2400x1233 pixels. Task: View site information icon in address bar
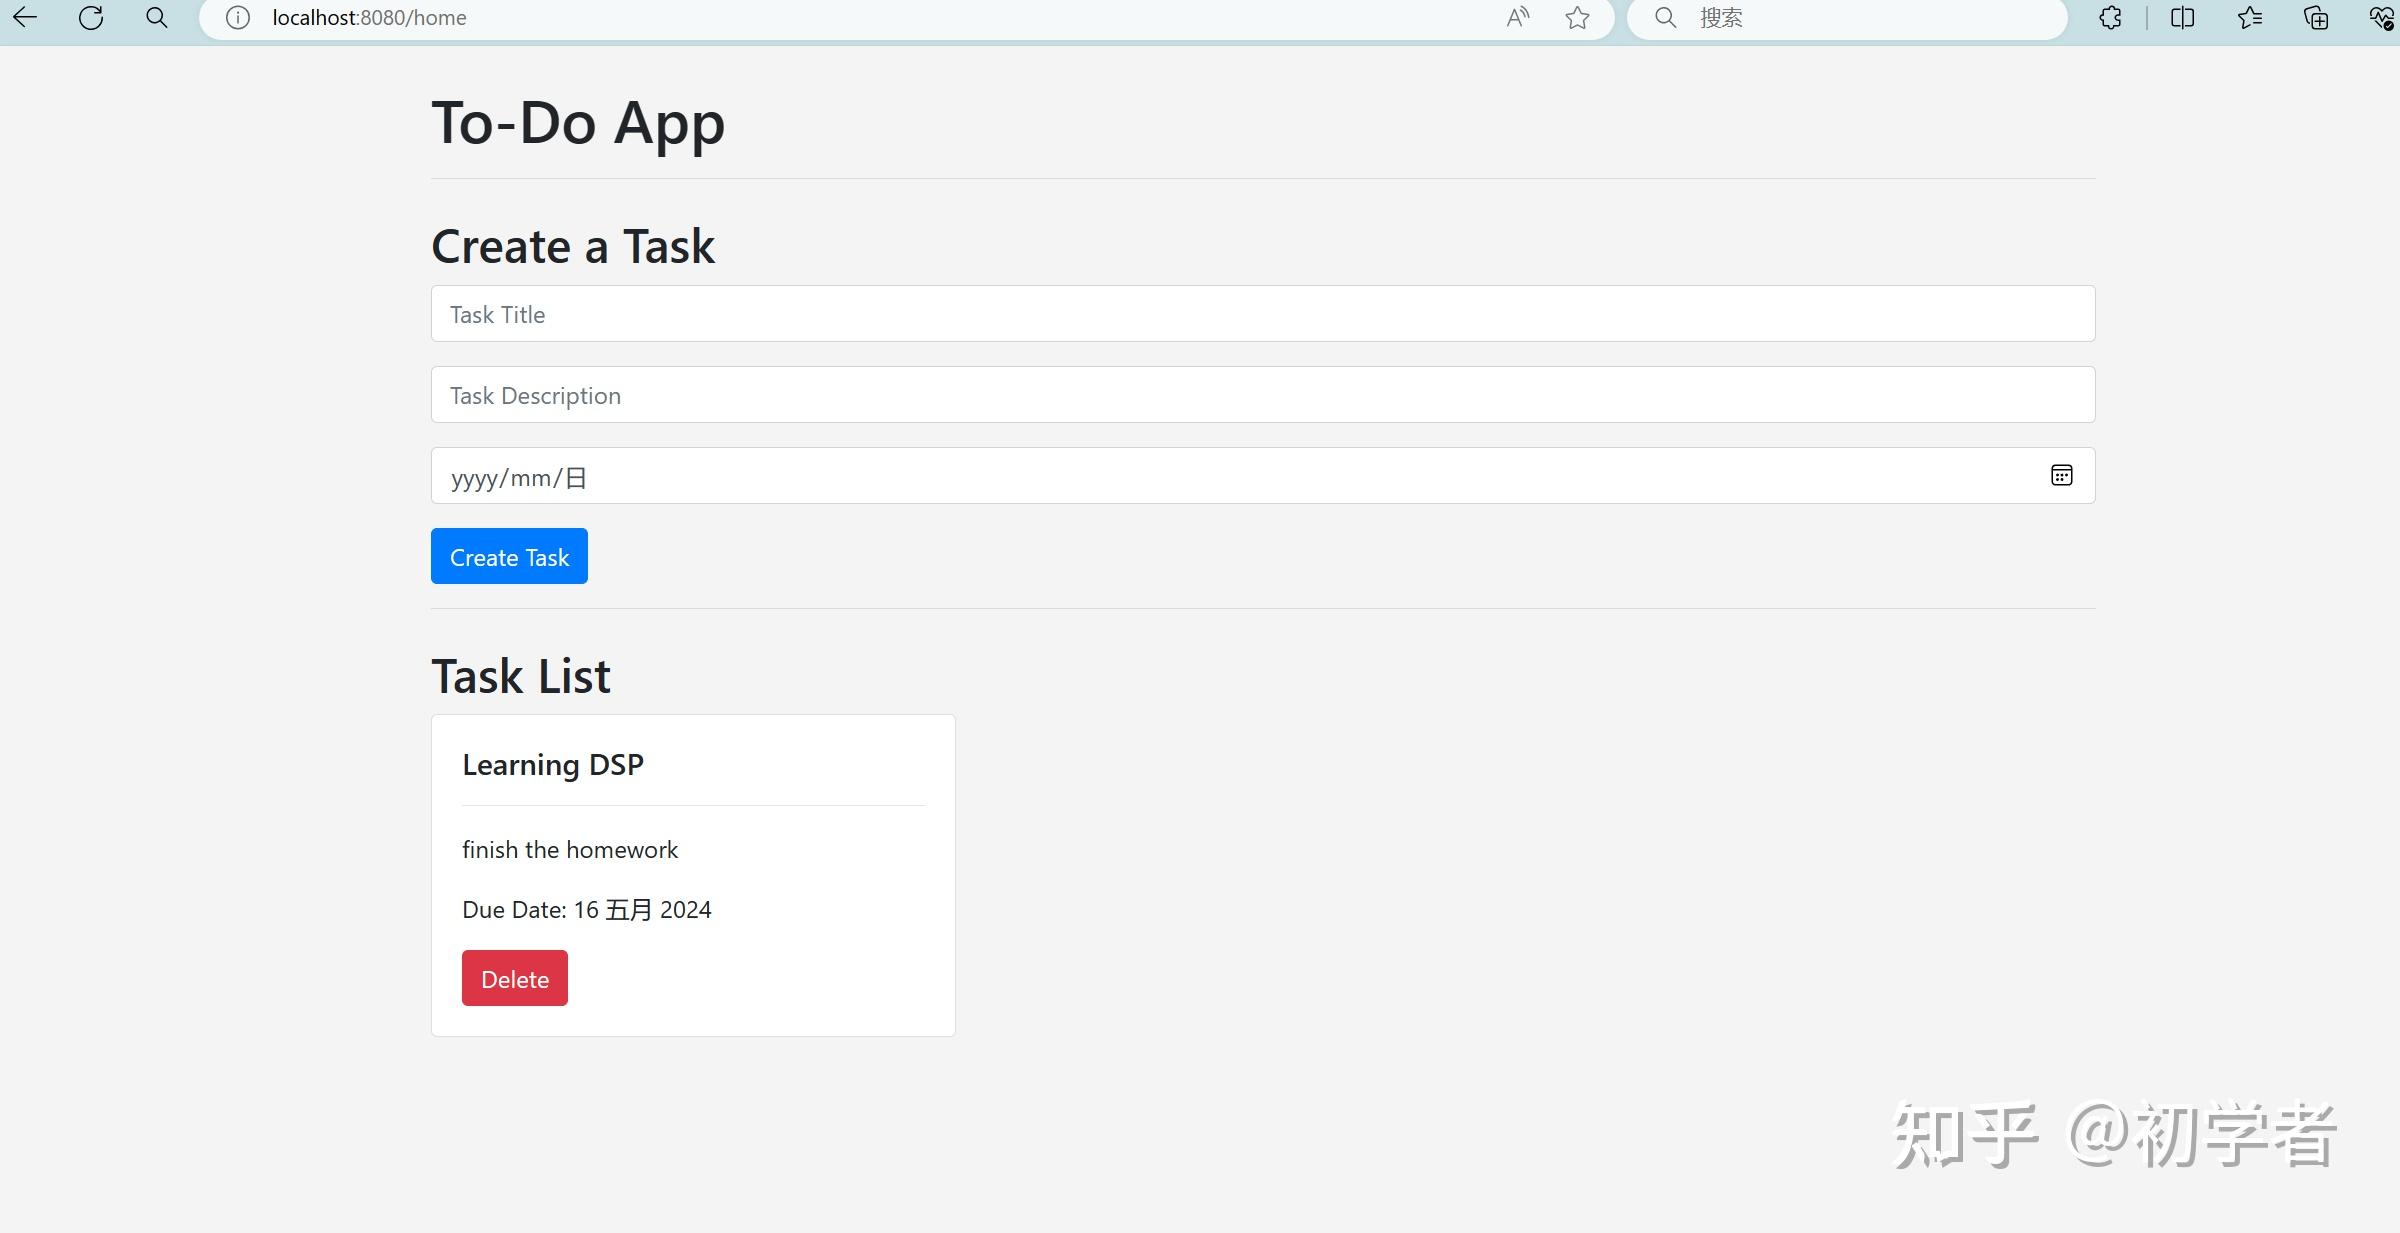[237, 17]
